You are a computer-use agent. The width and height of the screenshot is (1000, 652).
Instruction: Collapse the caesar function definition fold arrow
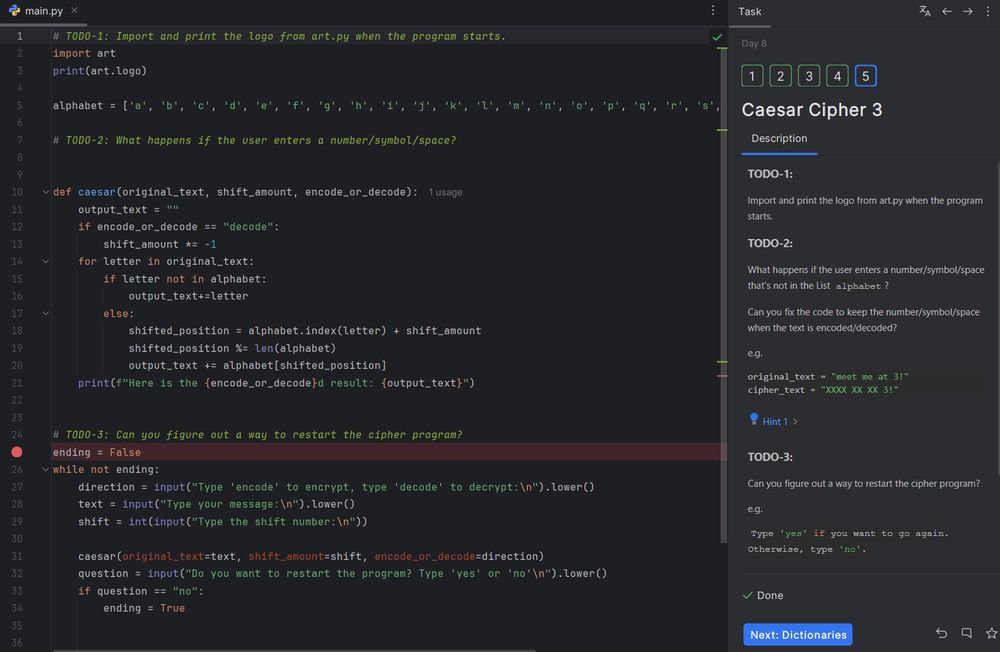pos(45,192)
